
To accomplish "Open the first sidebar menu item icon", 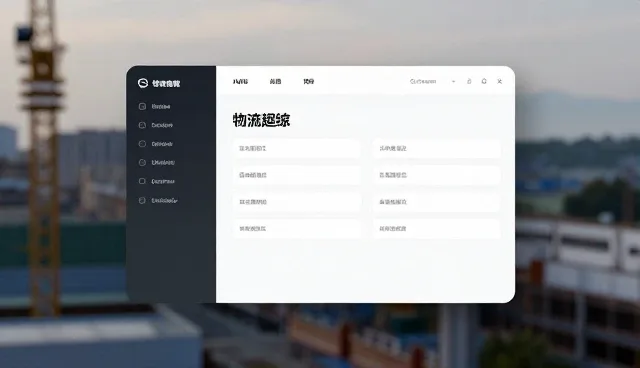I will click(x=142, y=106).
